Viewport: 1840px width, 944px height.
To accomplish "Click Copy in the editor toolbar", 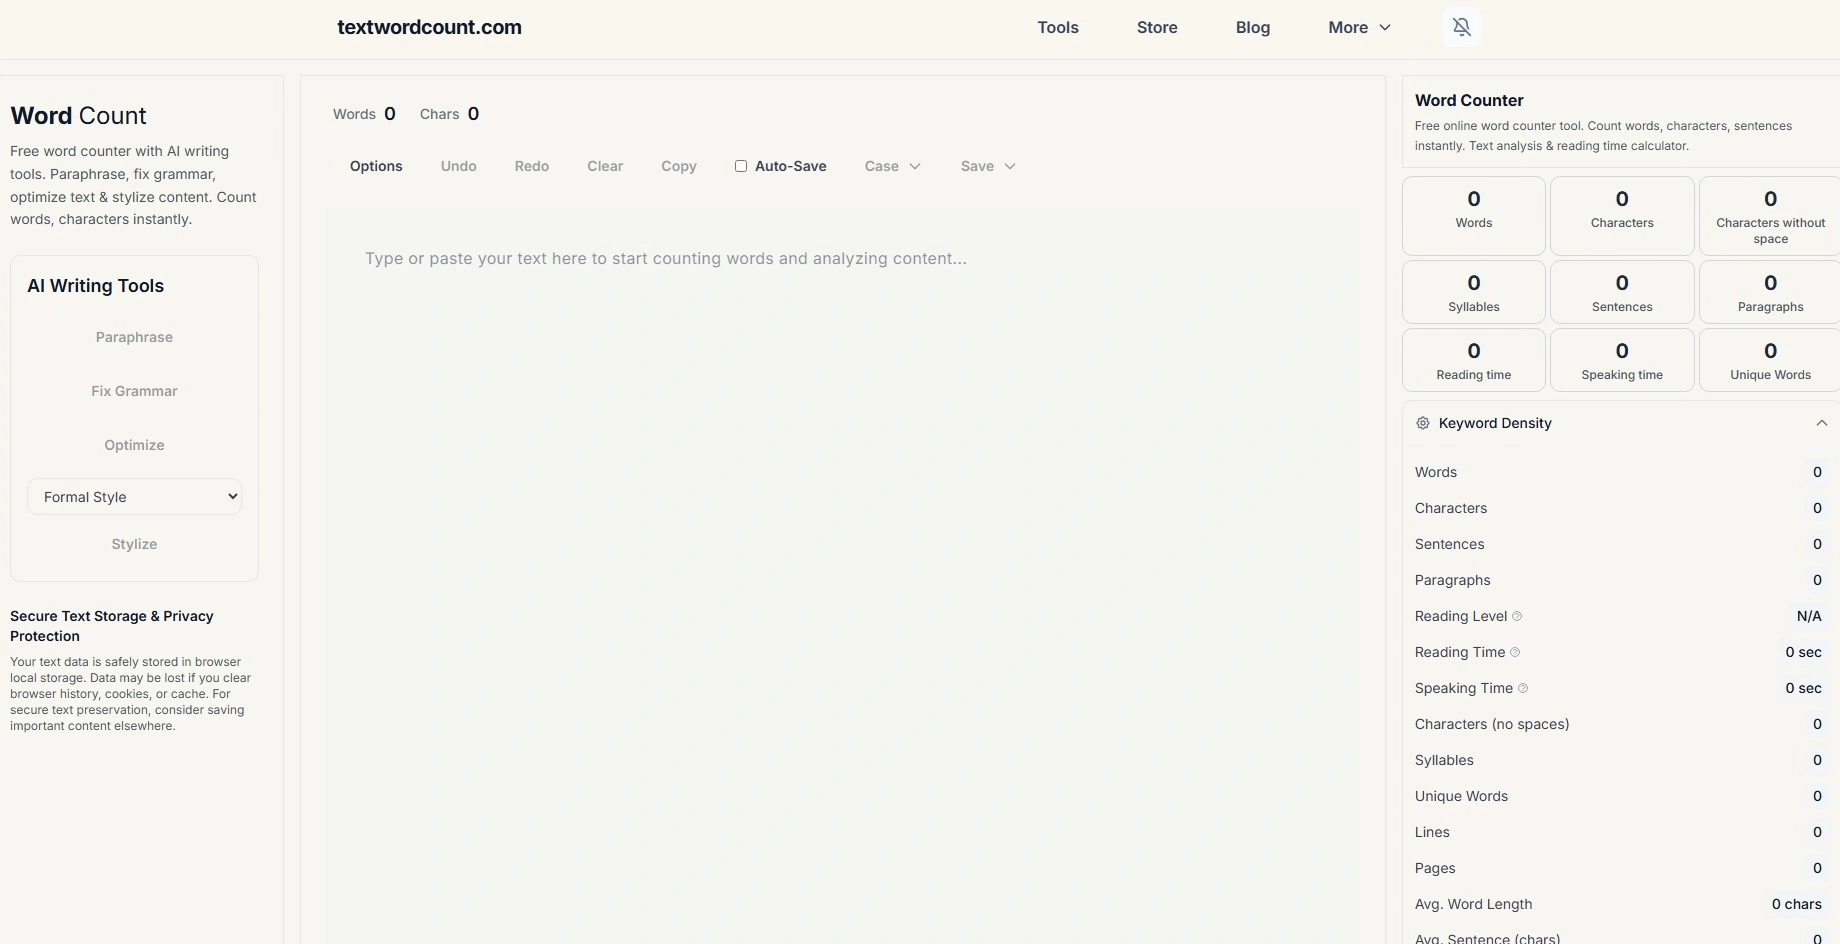I will (x=678, y=166).
